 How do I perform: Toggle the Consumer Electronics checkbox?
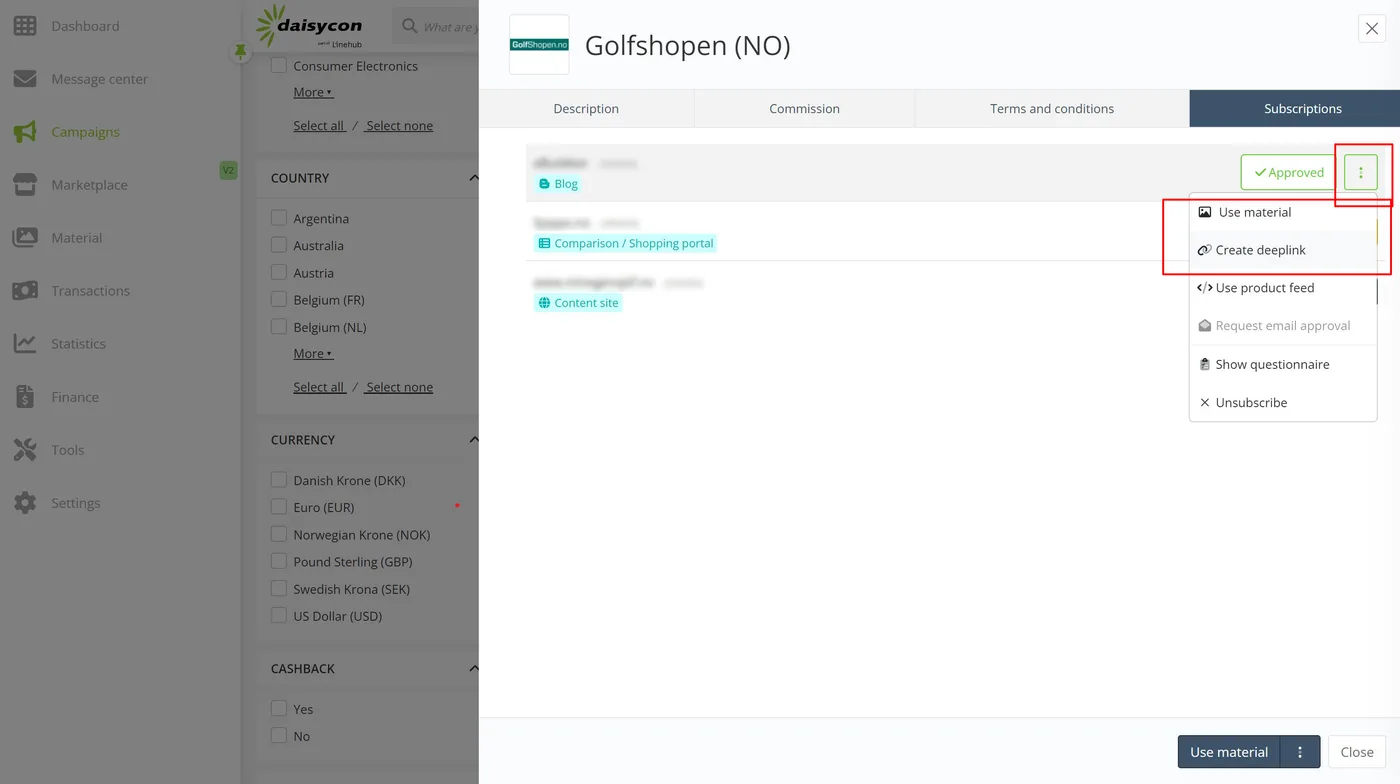click(x=279, y=66)
